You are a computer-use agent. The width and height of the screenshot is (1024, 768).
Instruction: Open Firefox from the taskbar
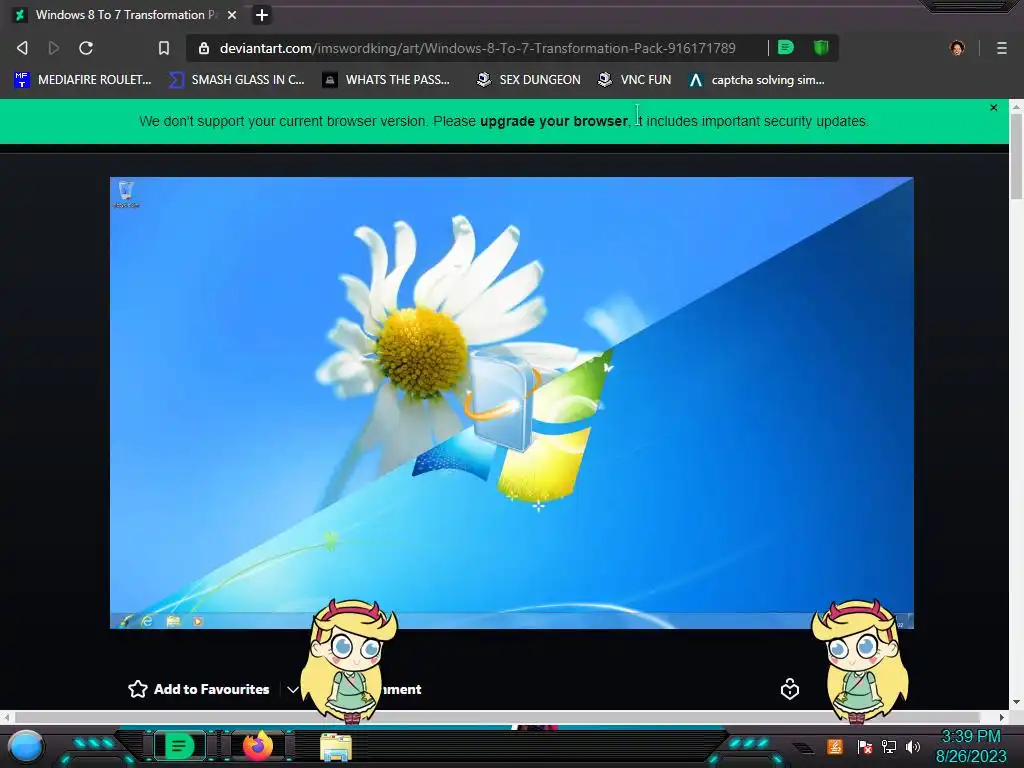(x=258, y=745)
